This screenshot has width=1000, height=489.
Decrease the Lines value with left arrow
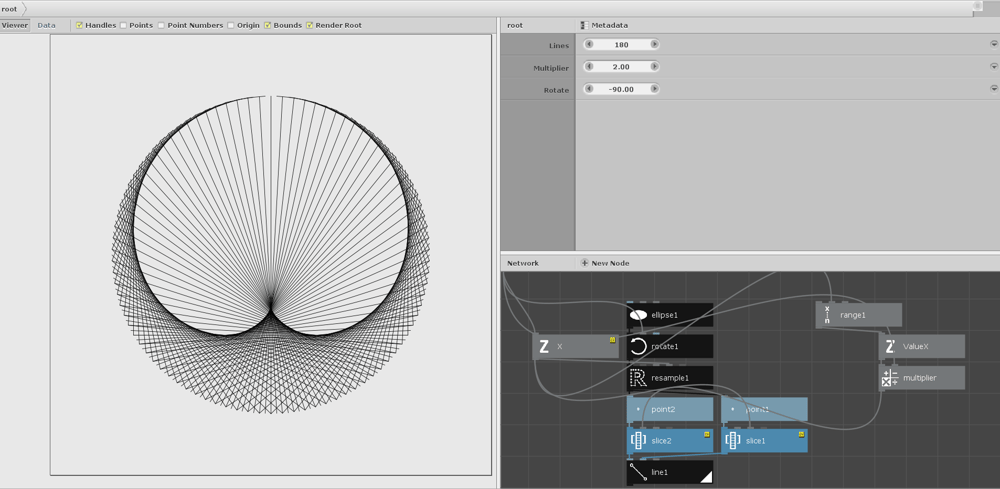point(589,45)
